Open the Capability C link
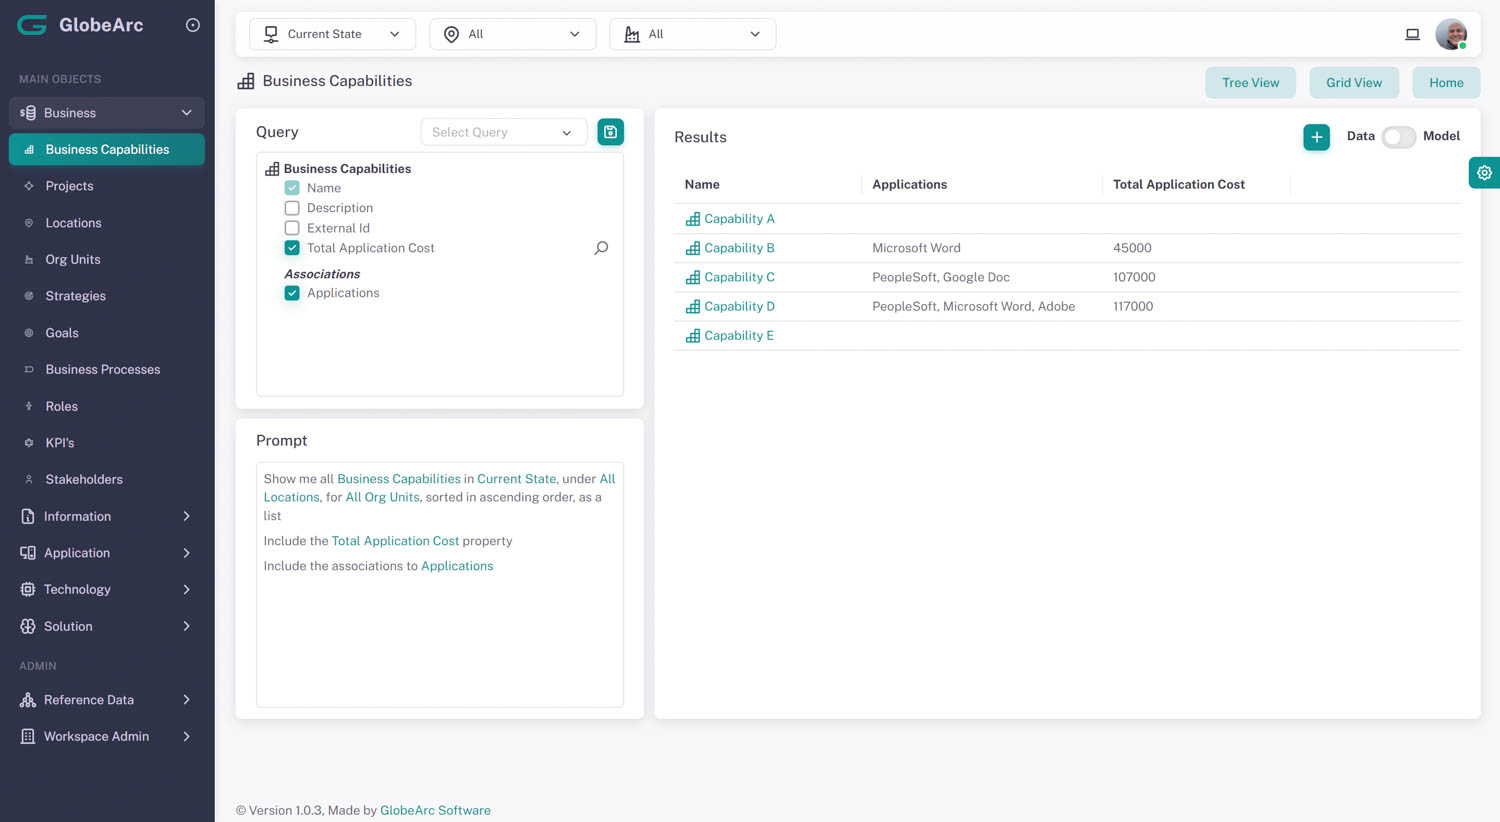Viewport: 1500px width, 822px height. (x=739, y=277)
